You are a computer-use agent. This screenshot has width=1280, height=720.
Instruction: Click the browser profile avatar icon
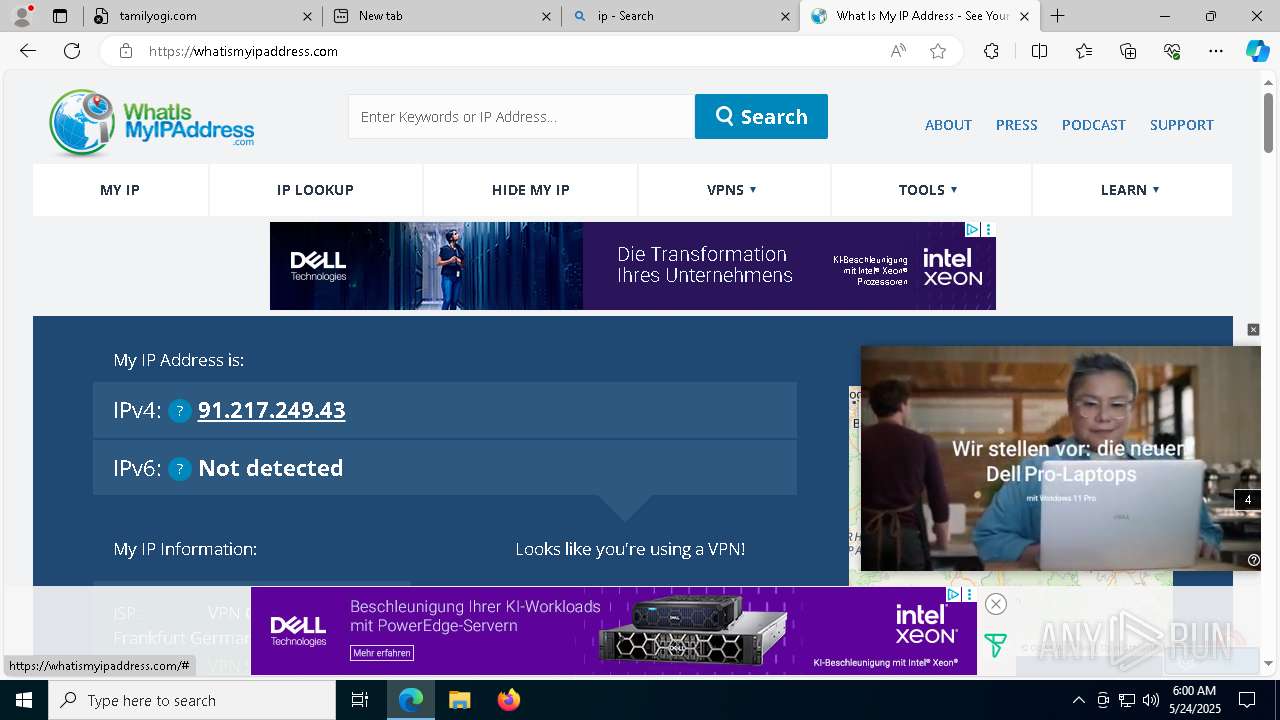[x=22, y=16]
